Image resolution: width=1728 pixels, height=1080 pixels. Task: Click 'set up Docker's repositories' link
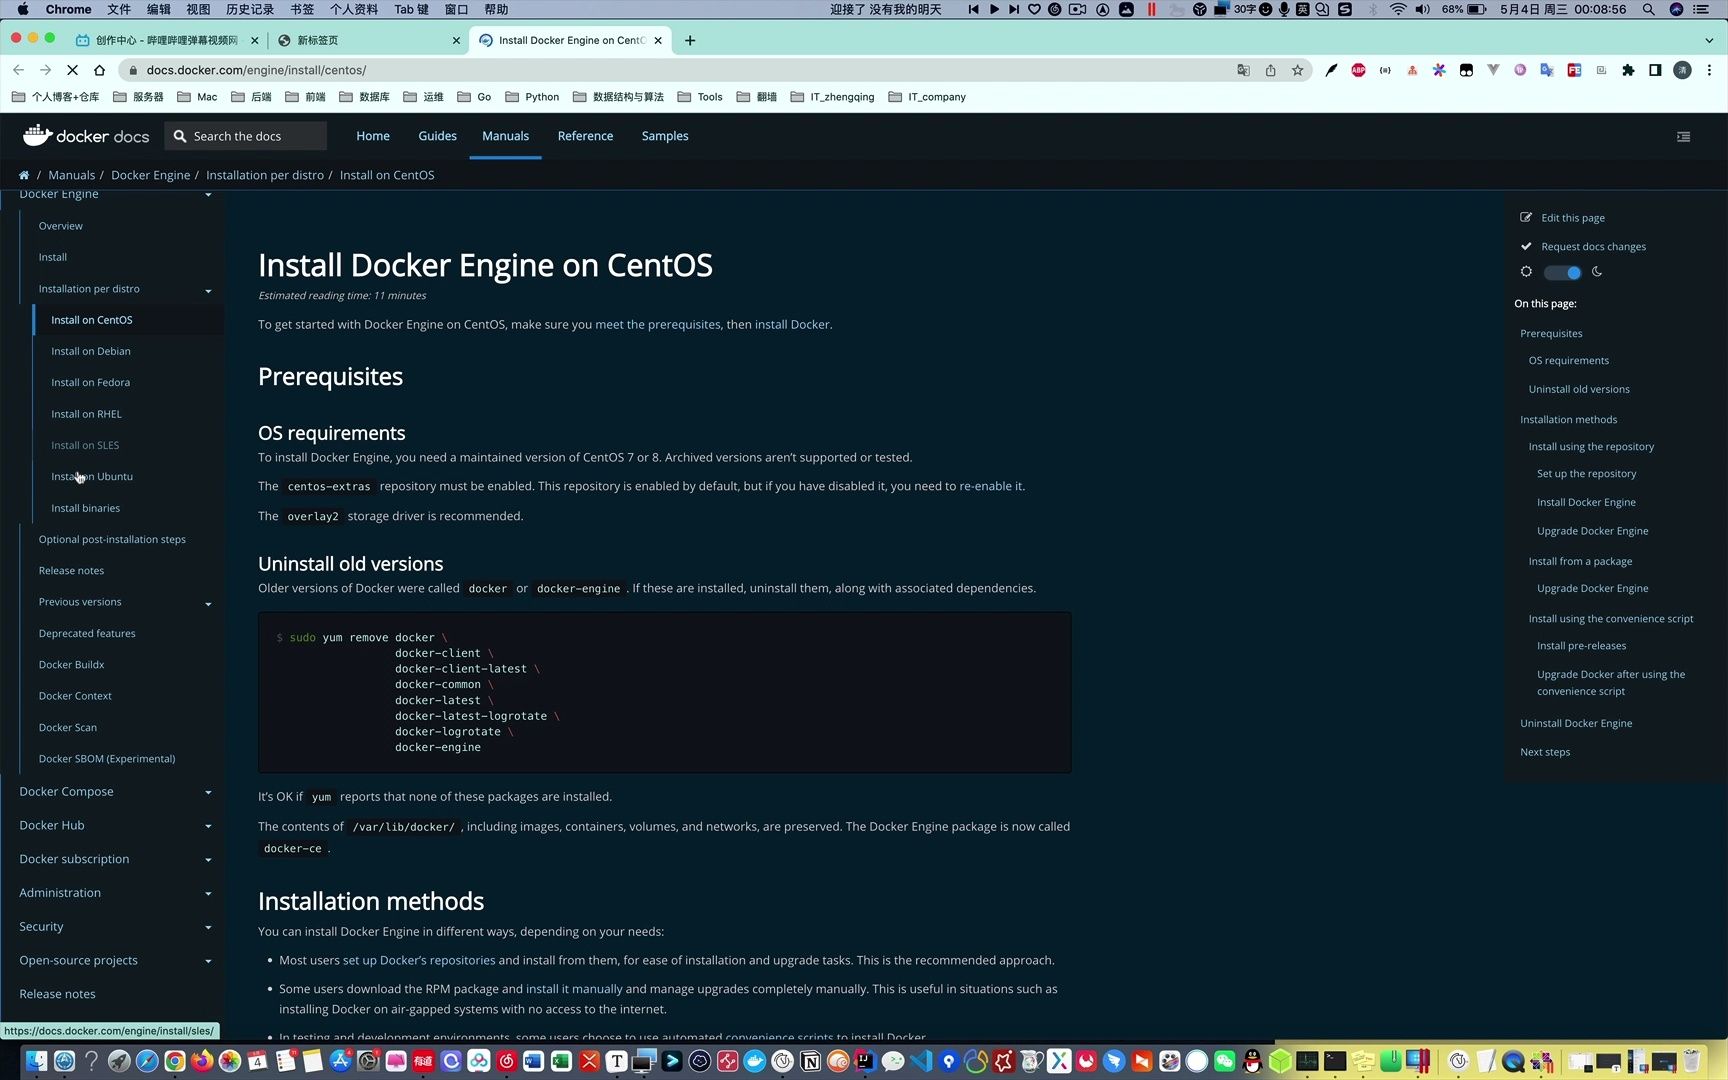[x=419, y=960]
